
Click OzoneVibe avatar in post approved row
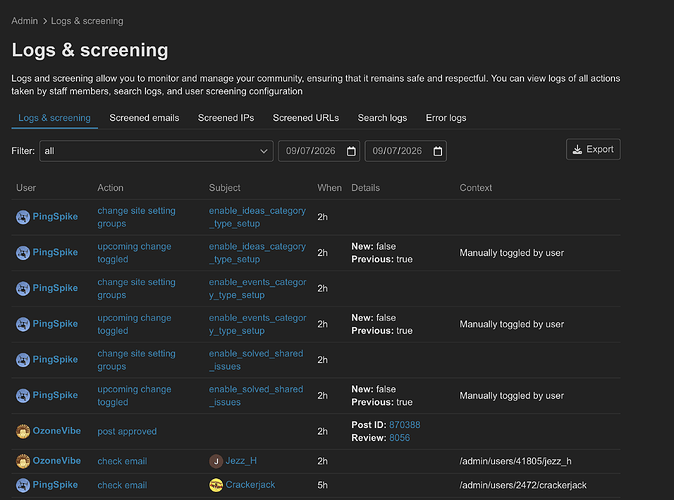click(23, 431)
